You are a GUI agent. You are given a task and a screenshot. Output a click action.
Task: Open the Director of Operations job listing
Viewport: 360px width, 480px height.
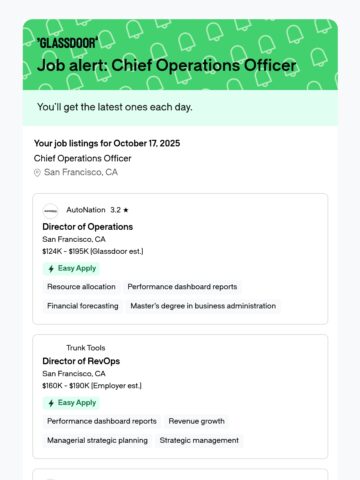pyautogui.click(x=88, y=227)
